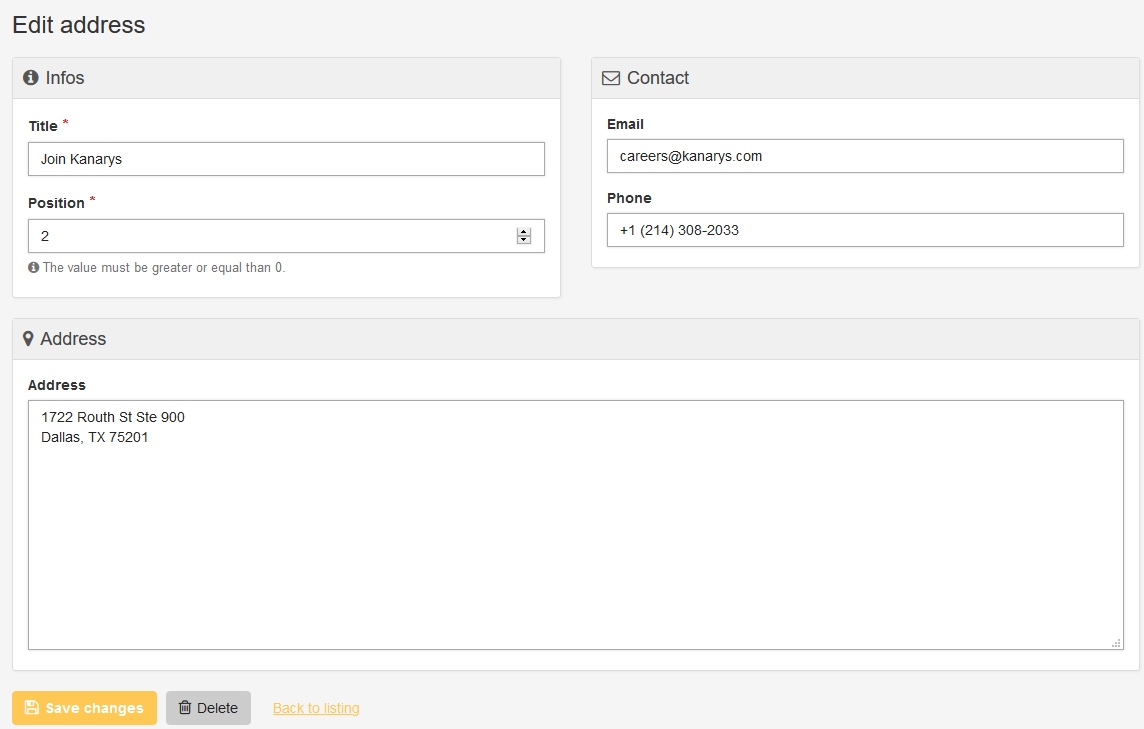Save changes to the address
This screenshot has width=1144, height=729.
(x=84, y=708)
